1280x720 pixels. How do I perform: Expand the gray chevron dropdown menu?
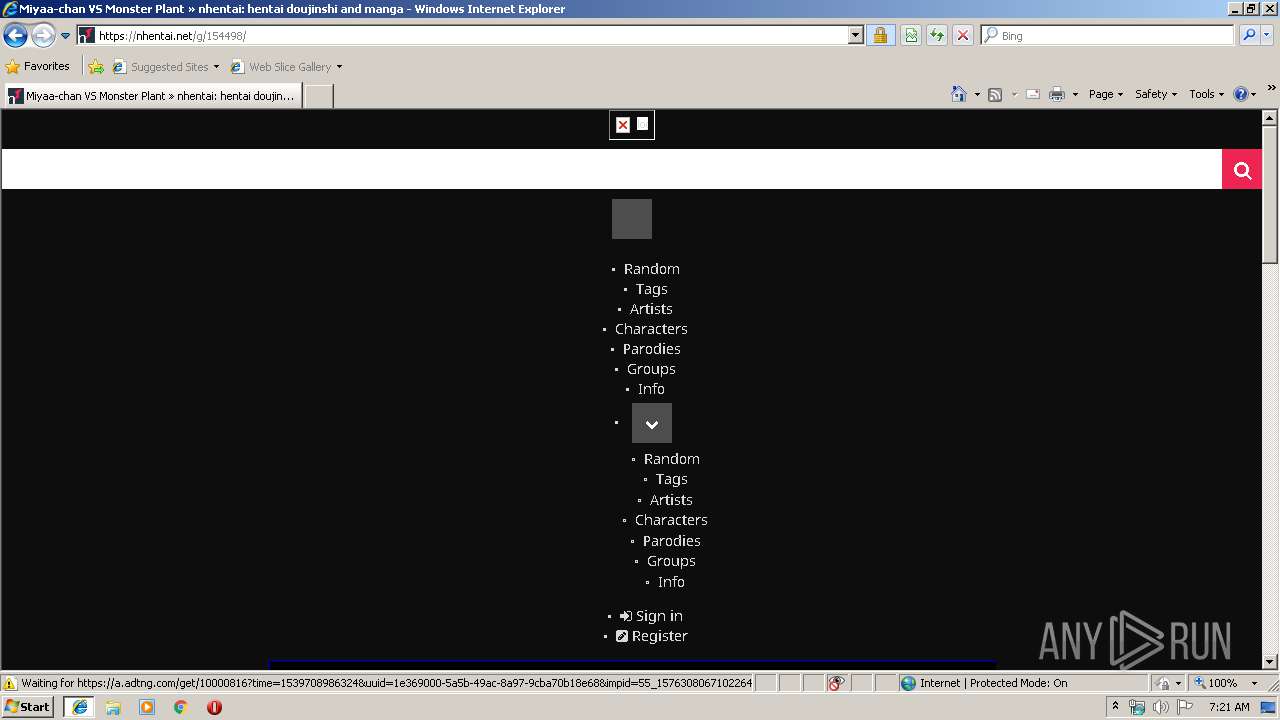[652, 423]
